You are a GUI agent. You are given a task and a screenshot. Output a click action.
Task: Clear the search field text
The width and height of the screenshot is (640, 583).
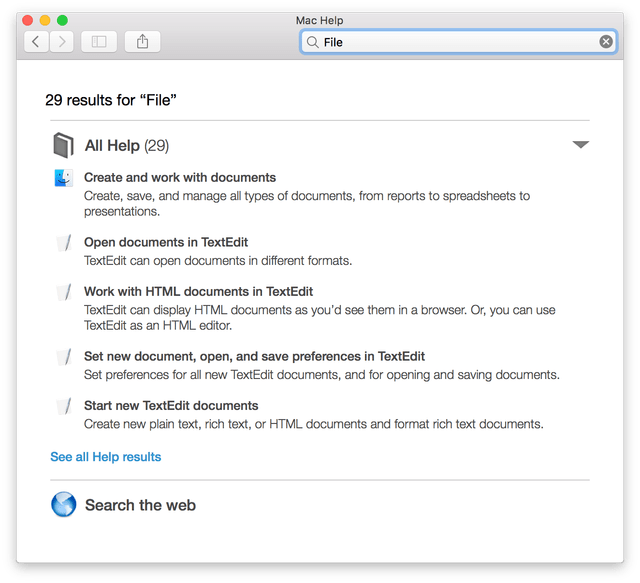click(x=606, y=42)
